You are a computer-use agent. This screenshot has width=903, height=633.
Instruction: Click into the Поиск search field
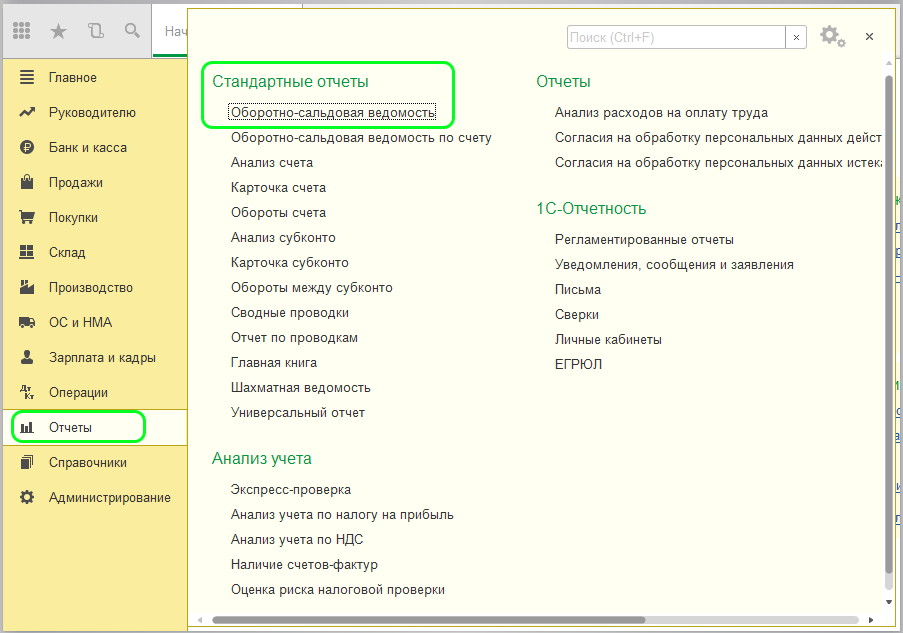click(675, 37)
